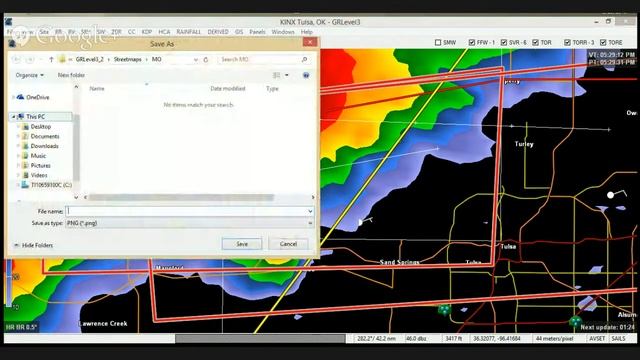The width and height of the screenshot is (640, 360).
Task: Click the Forward arrow in Save As dialog
Action: tap(30, 60)
